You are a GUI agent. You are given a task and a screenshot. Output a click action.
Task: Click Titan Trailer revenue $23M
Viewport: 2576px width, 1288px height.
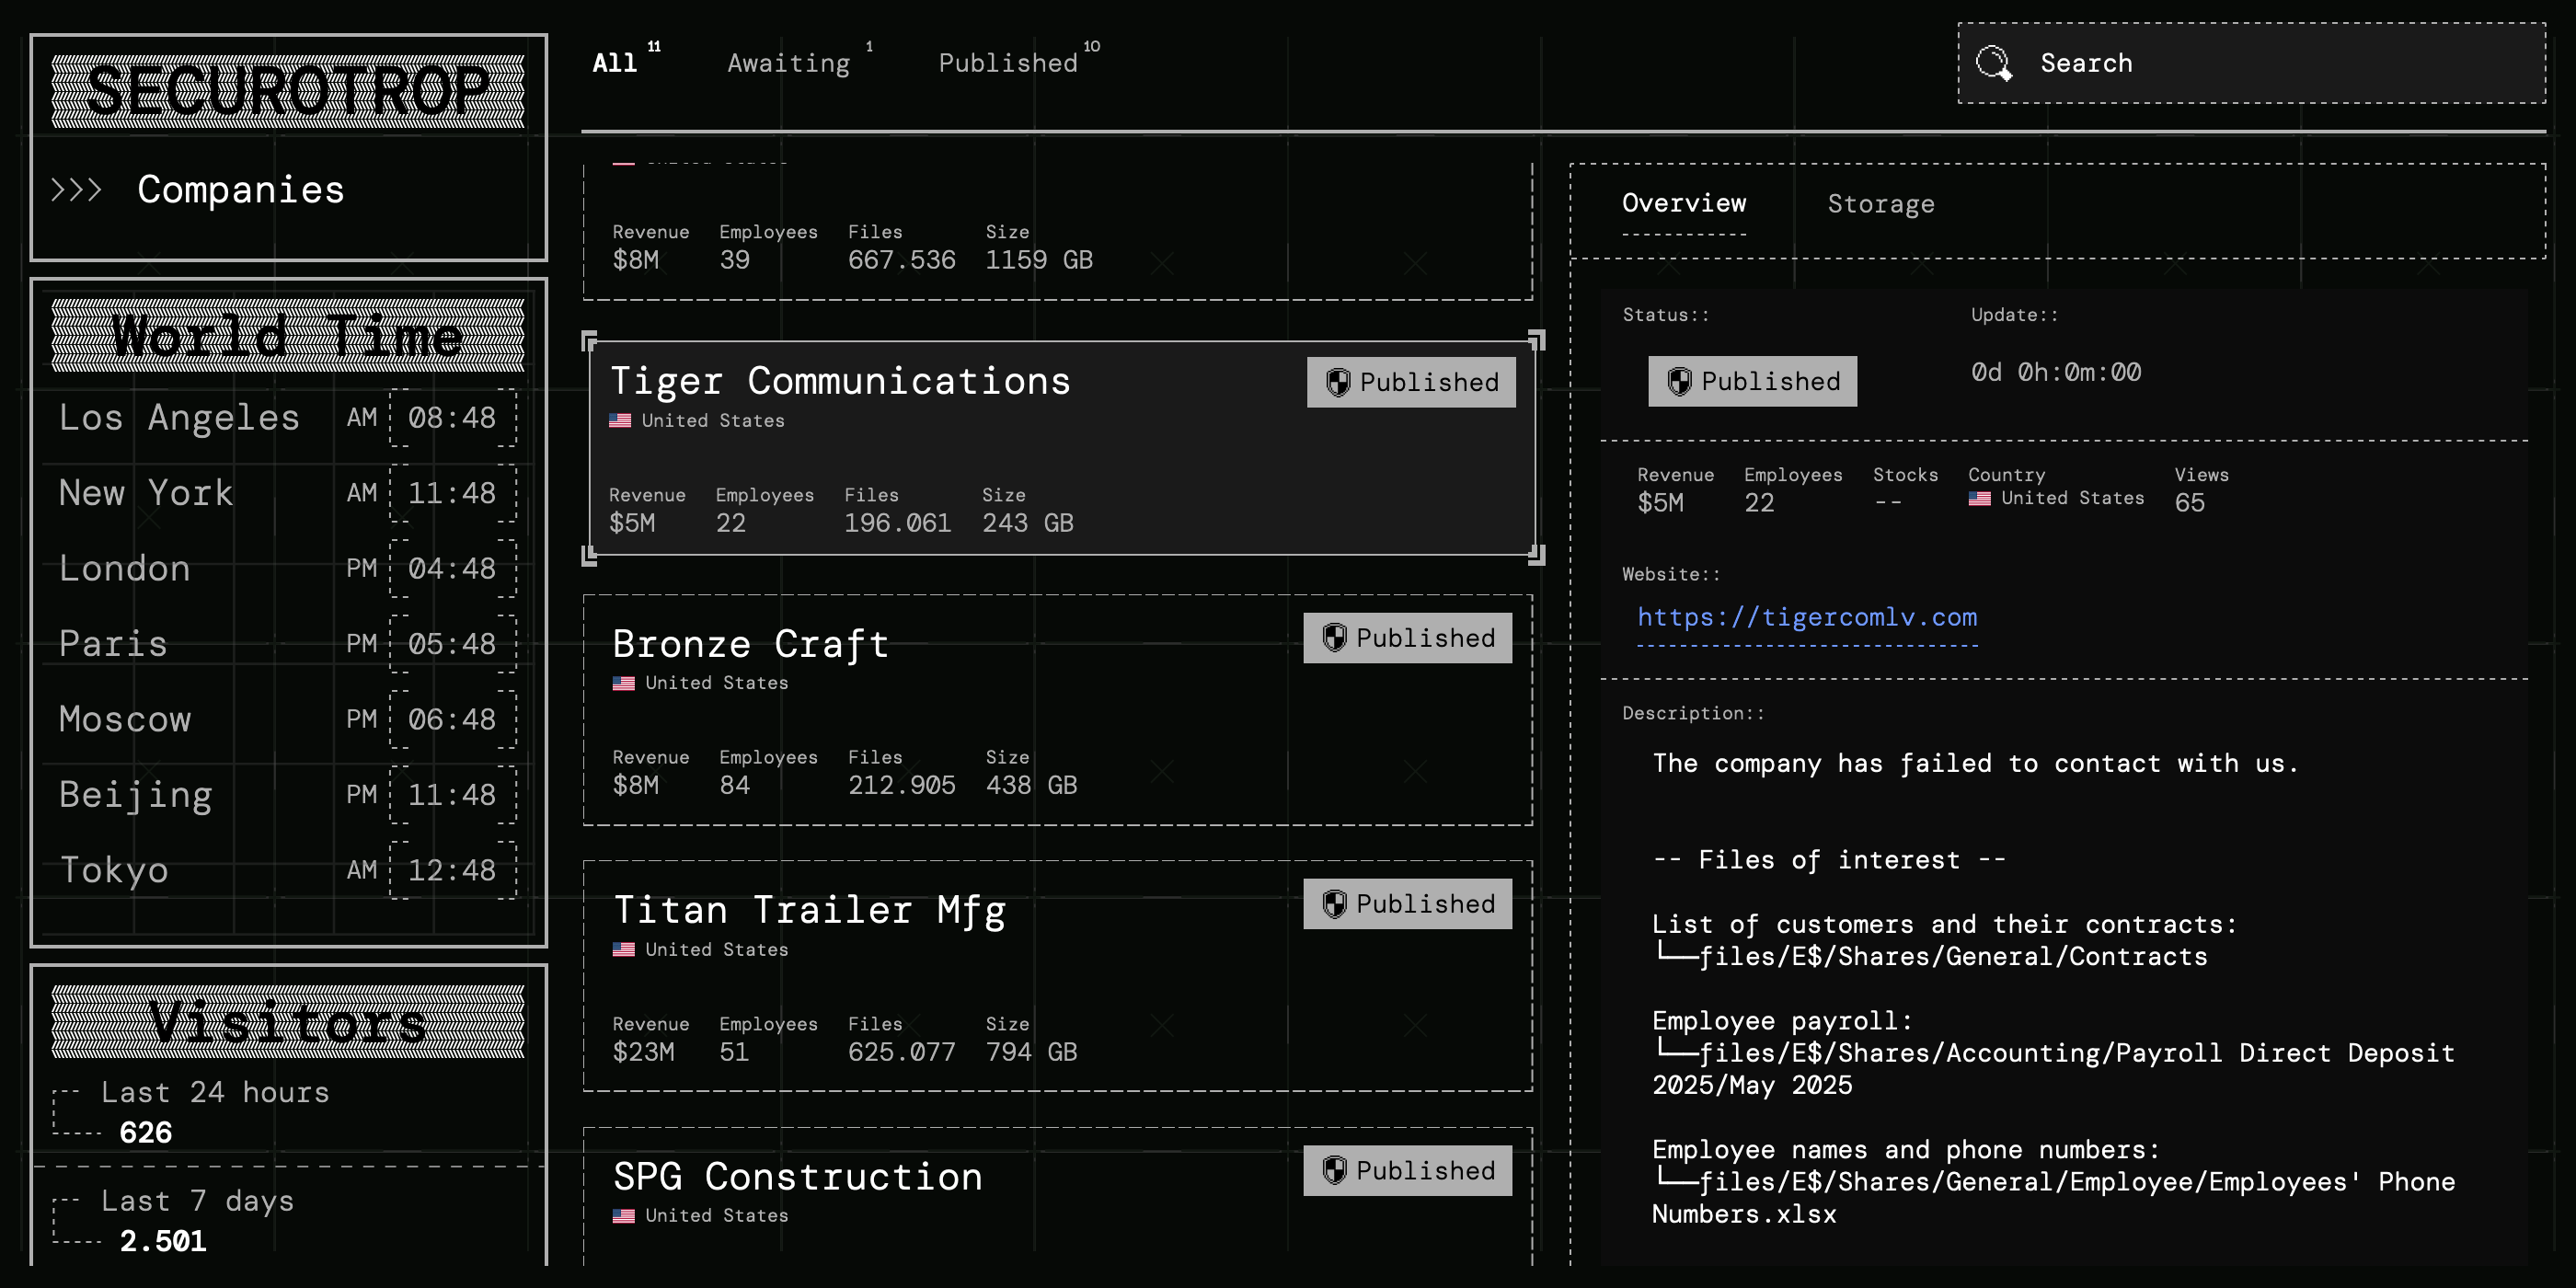click(x=643, y=1052)
